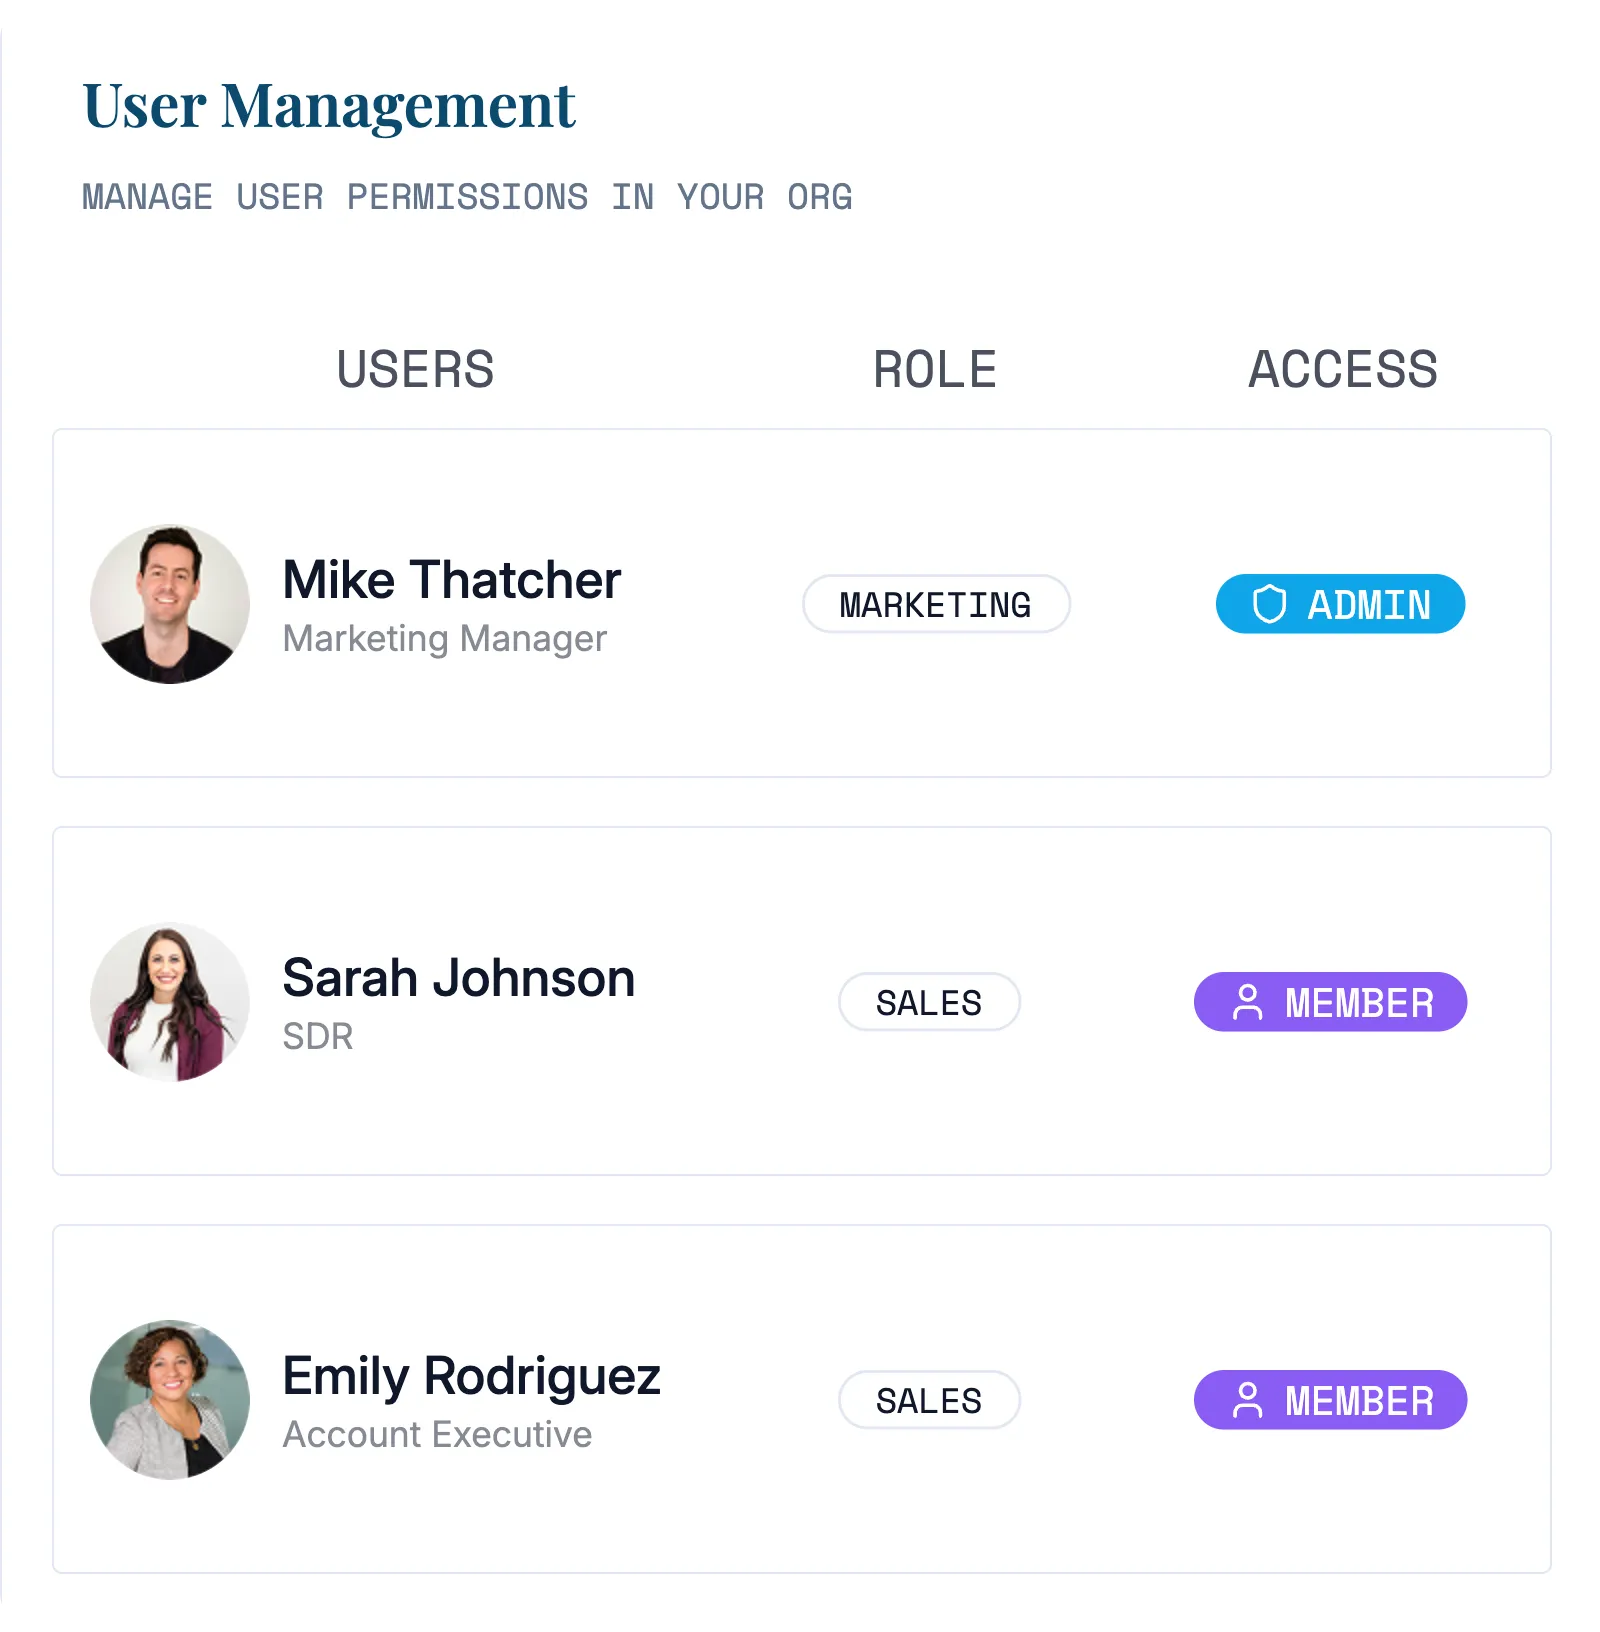
Task: Select the name Sarah Johnson
Action: [x=459, y=978]
